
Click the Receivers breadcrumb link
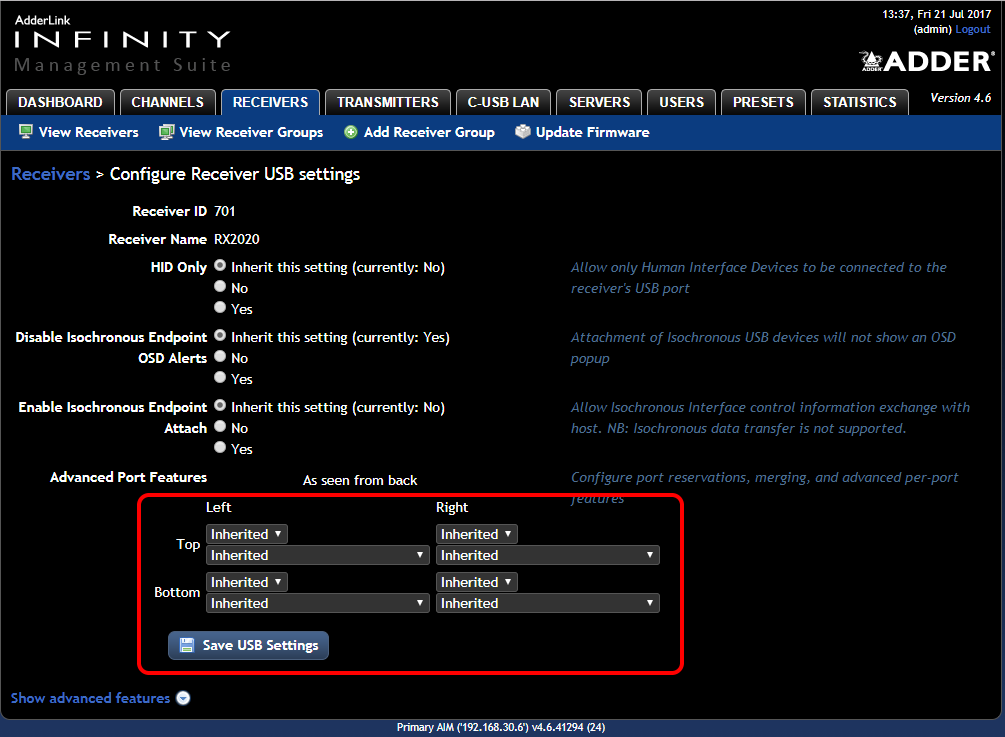51,174
